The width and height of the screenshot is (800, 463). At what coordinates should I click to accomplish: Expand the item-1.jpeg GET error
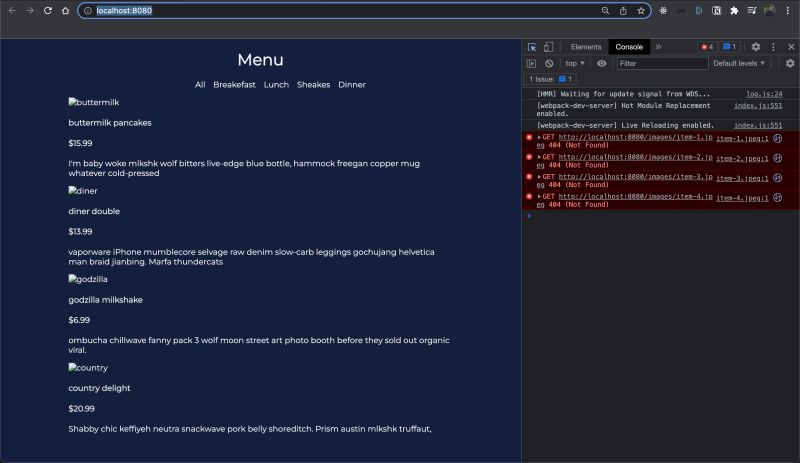coord(539,137)
